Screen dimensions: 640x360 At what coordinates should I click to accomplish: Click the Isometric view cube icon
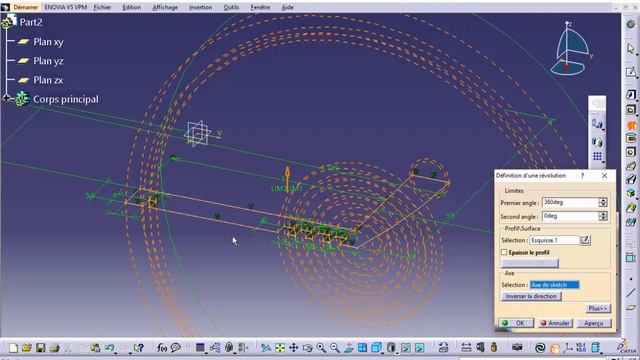pos(376,348)
